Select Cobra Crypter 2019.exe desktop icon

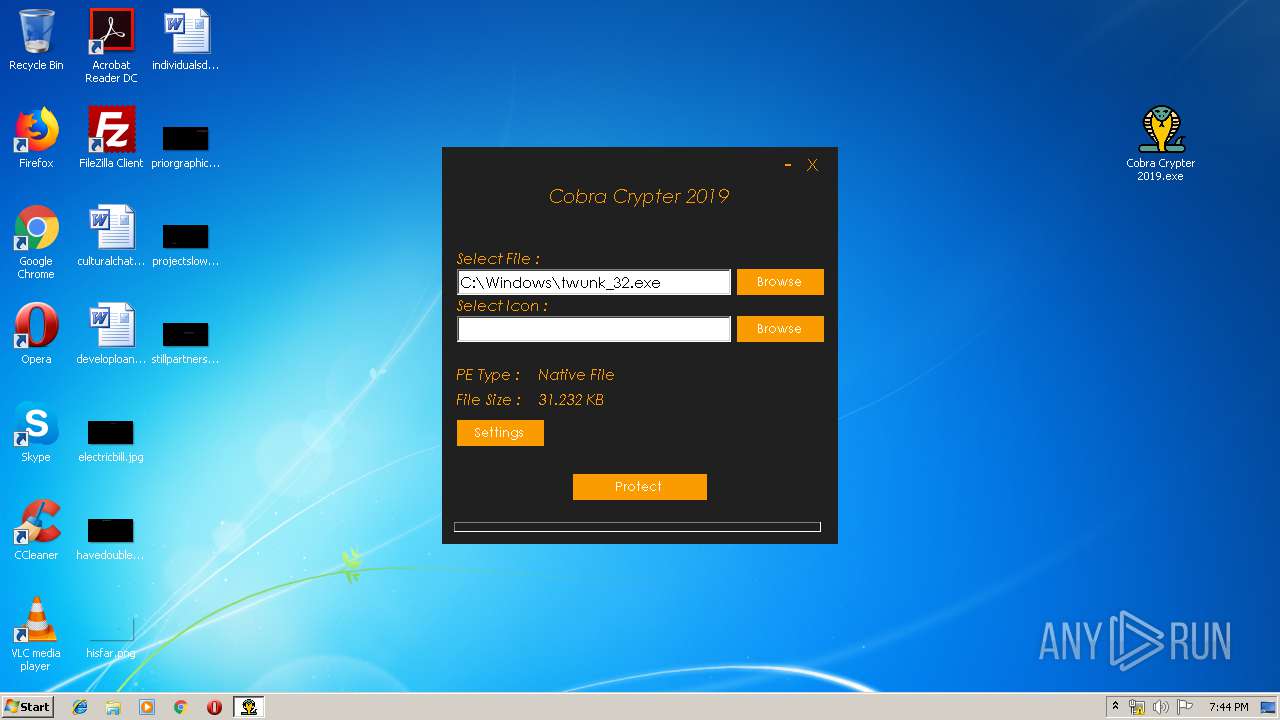click(1161, 144)
